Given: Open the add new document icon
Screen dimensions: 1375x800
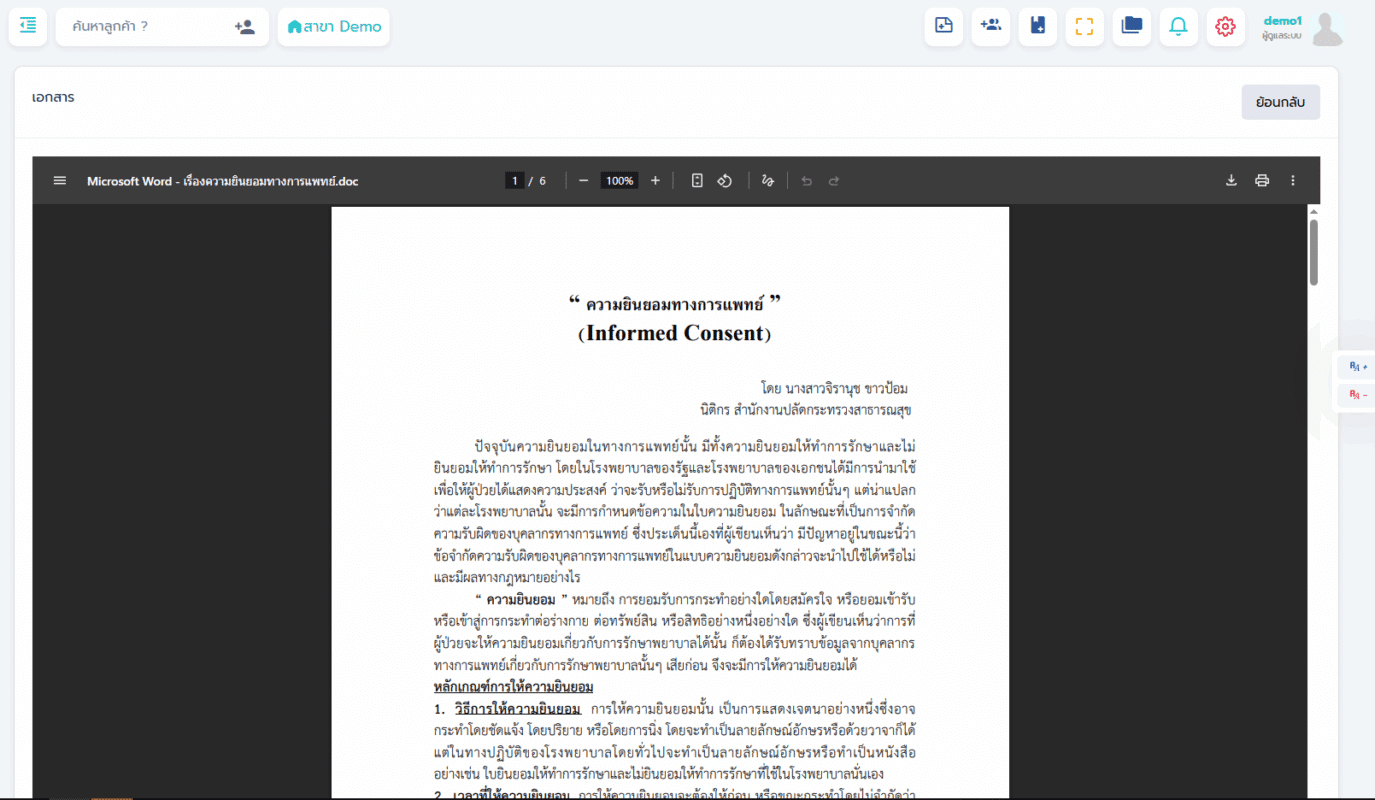Looking at the screenshot, I should (944, 26).
